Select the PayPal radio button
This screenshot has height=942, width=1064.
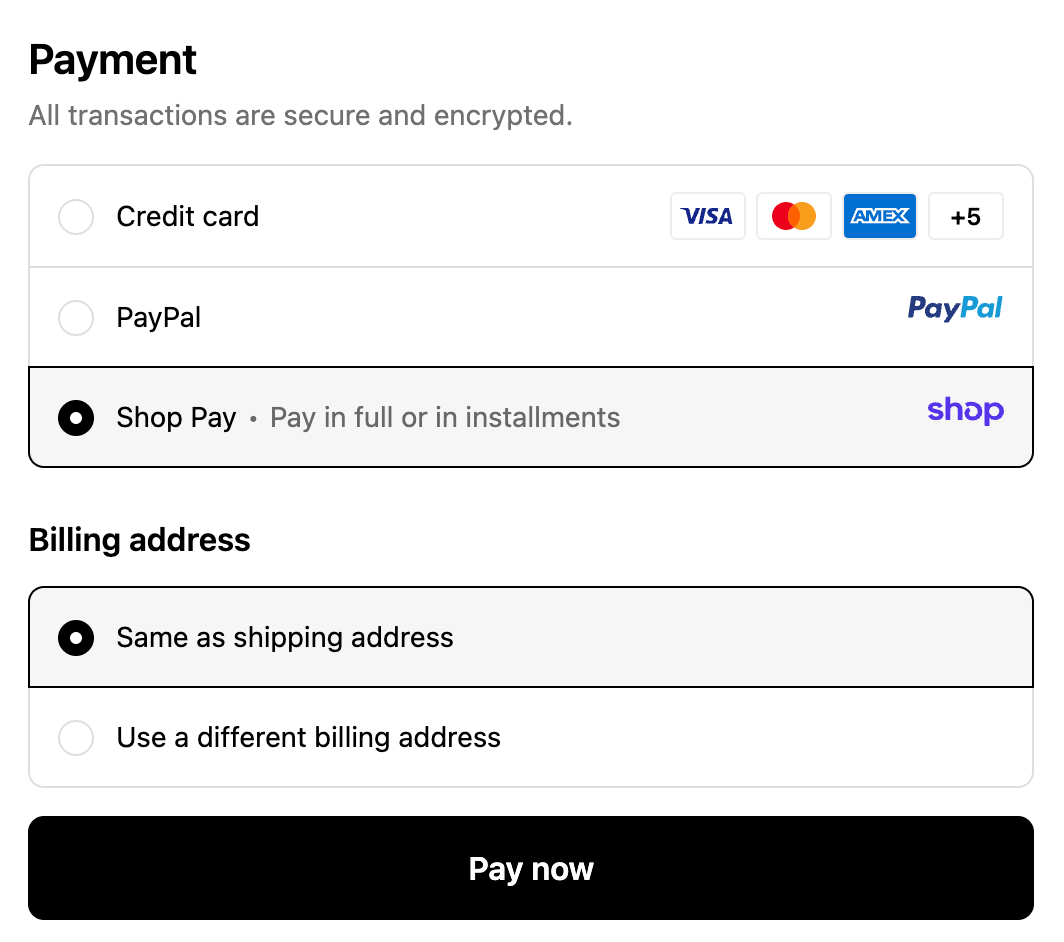76,318
